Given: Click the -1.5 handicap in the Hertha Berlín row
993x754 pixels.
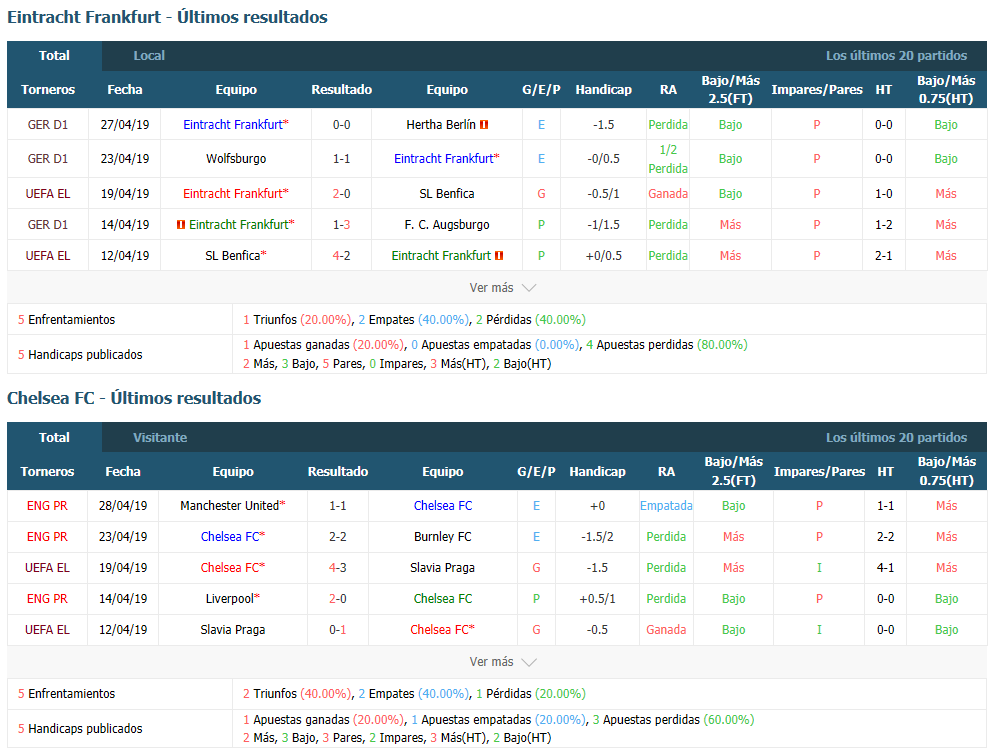Looking at the screenshot, I should (604, 125).
